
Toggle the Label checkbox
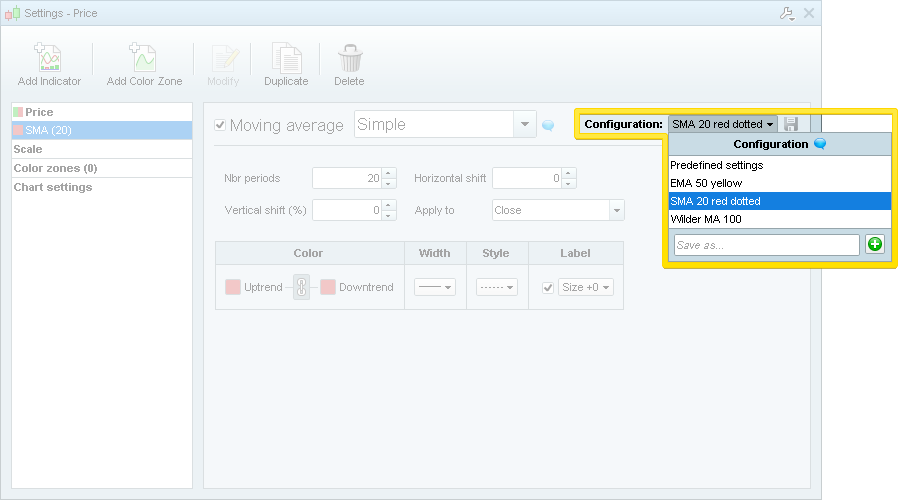[x=547, y=287]
